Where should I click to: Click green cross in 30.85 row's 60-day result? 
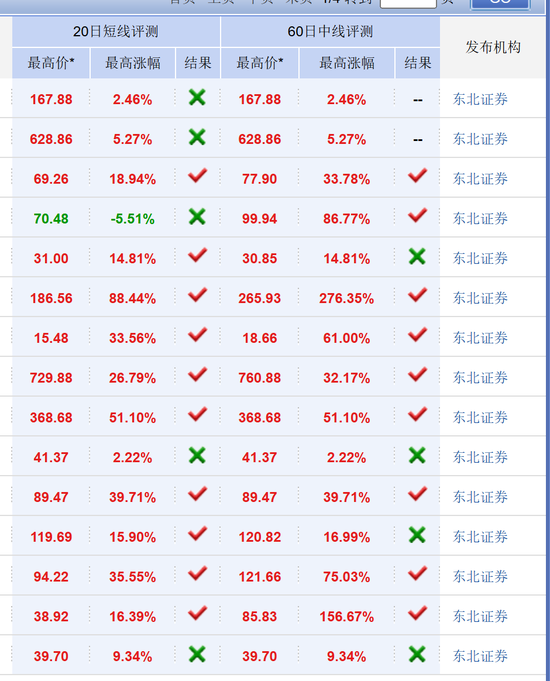417,257
